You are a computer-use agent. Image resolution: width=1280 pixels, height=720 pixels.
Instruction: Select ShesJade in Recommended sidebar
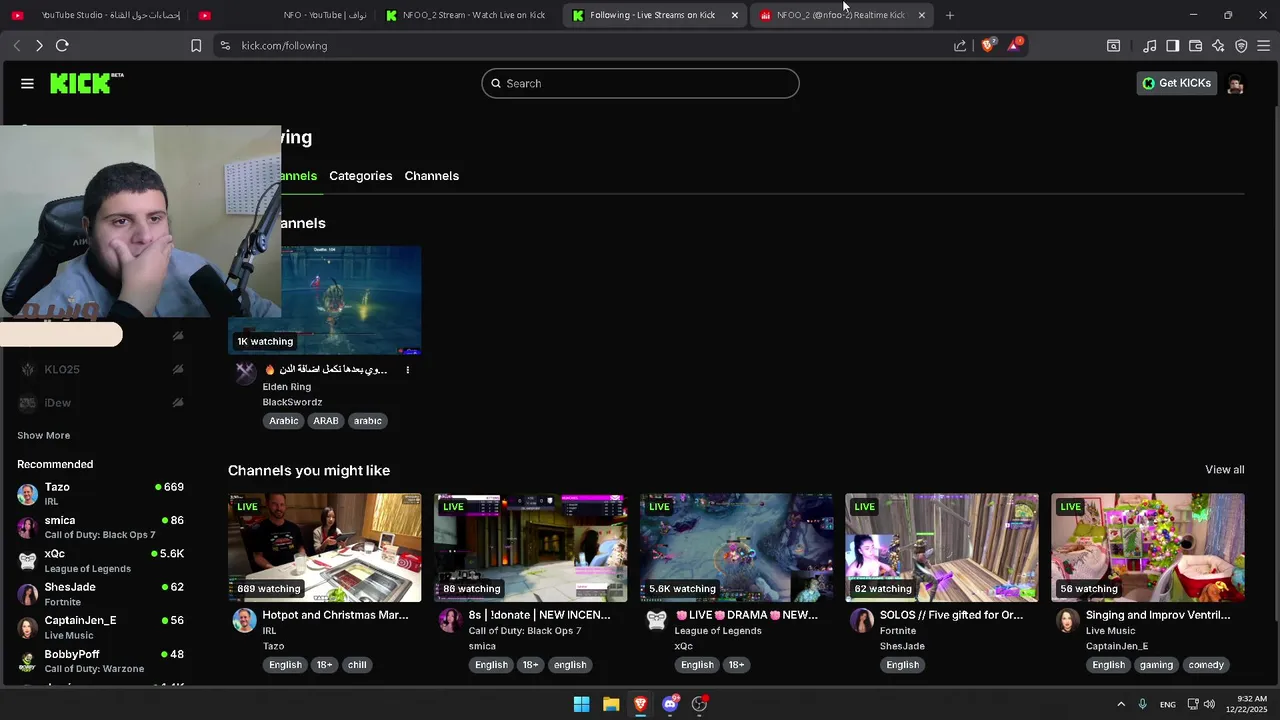click(x=100, y=594)
